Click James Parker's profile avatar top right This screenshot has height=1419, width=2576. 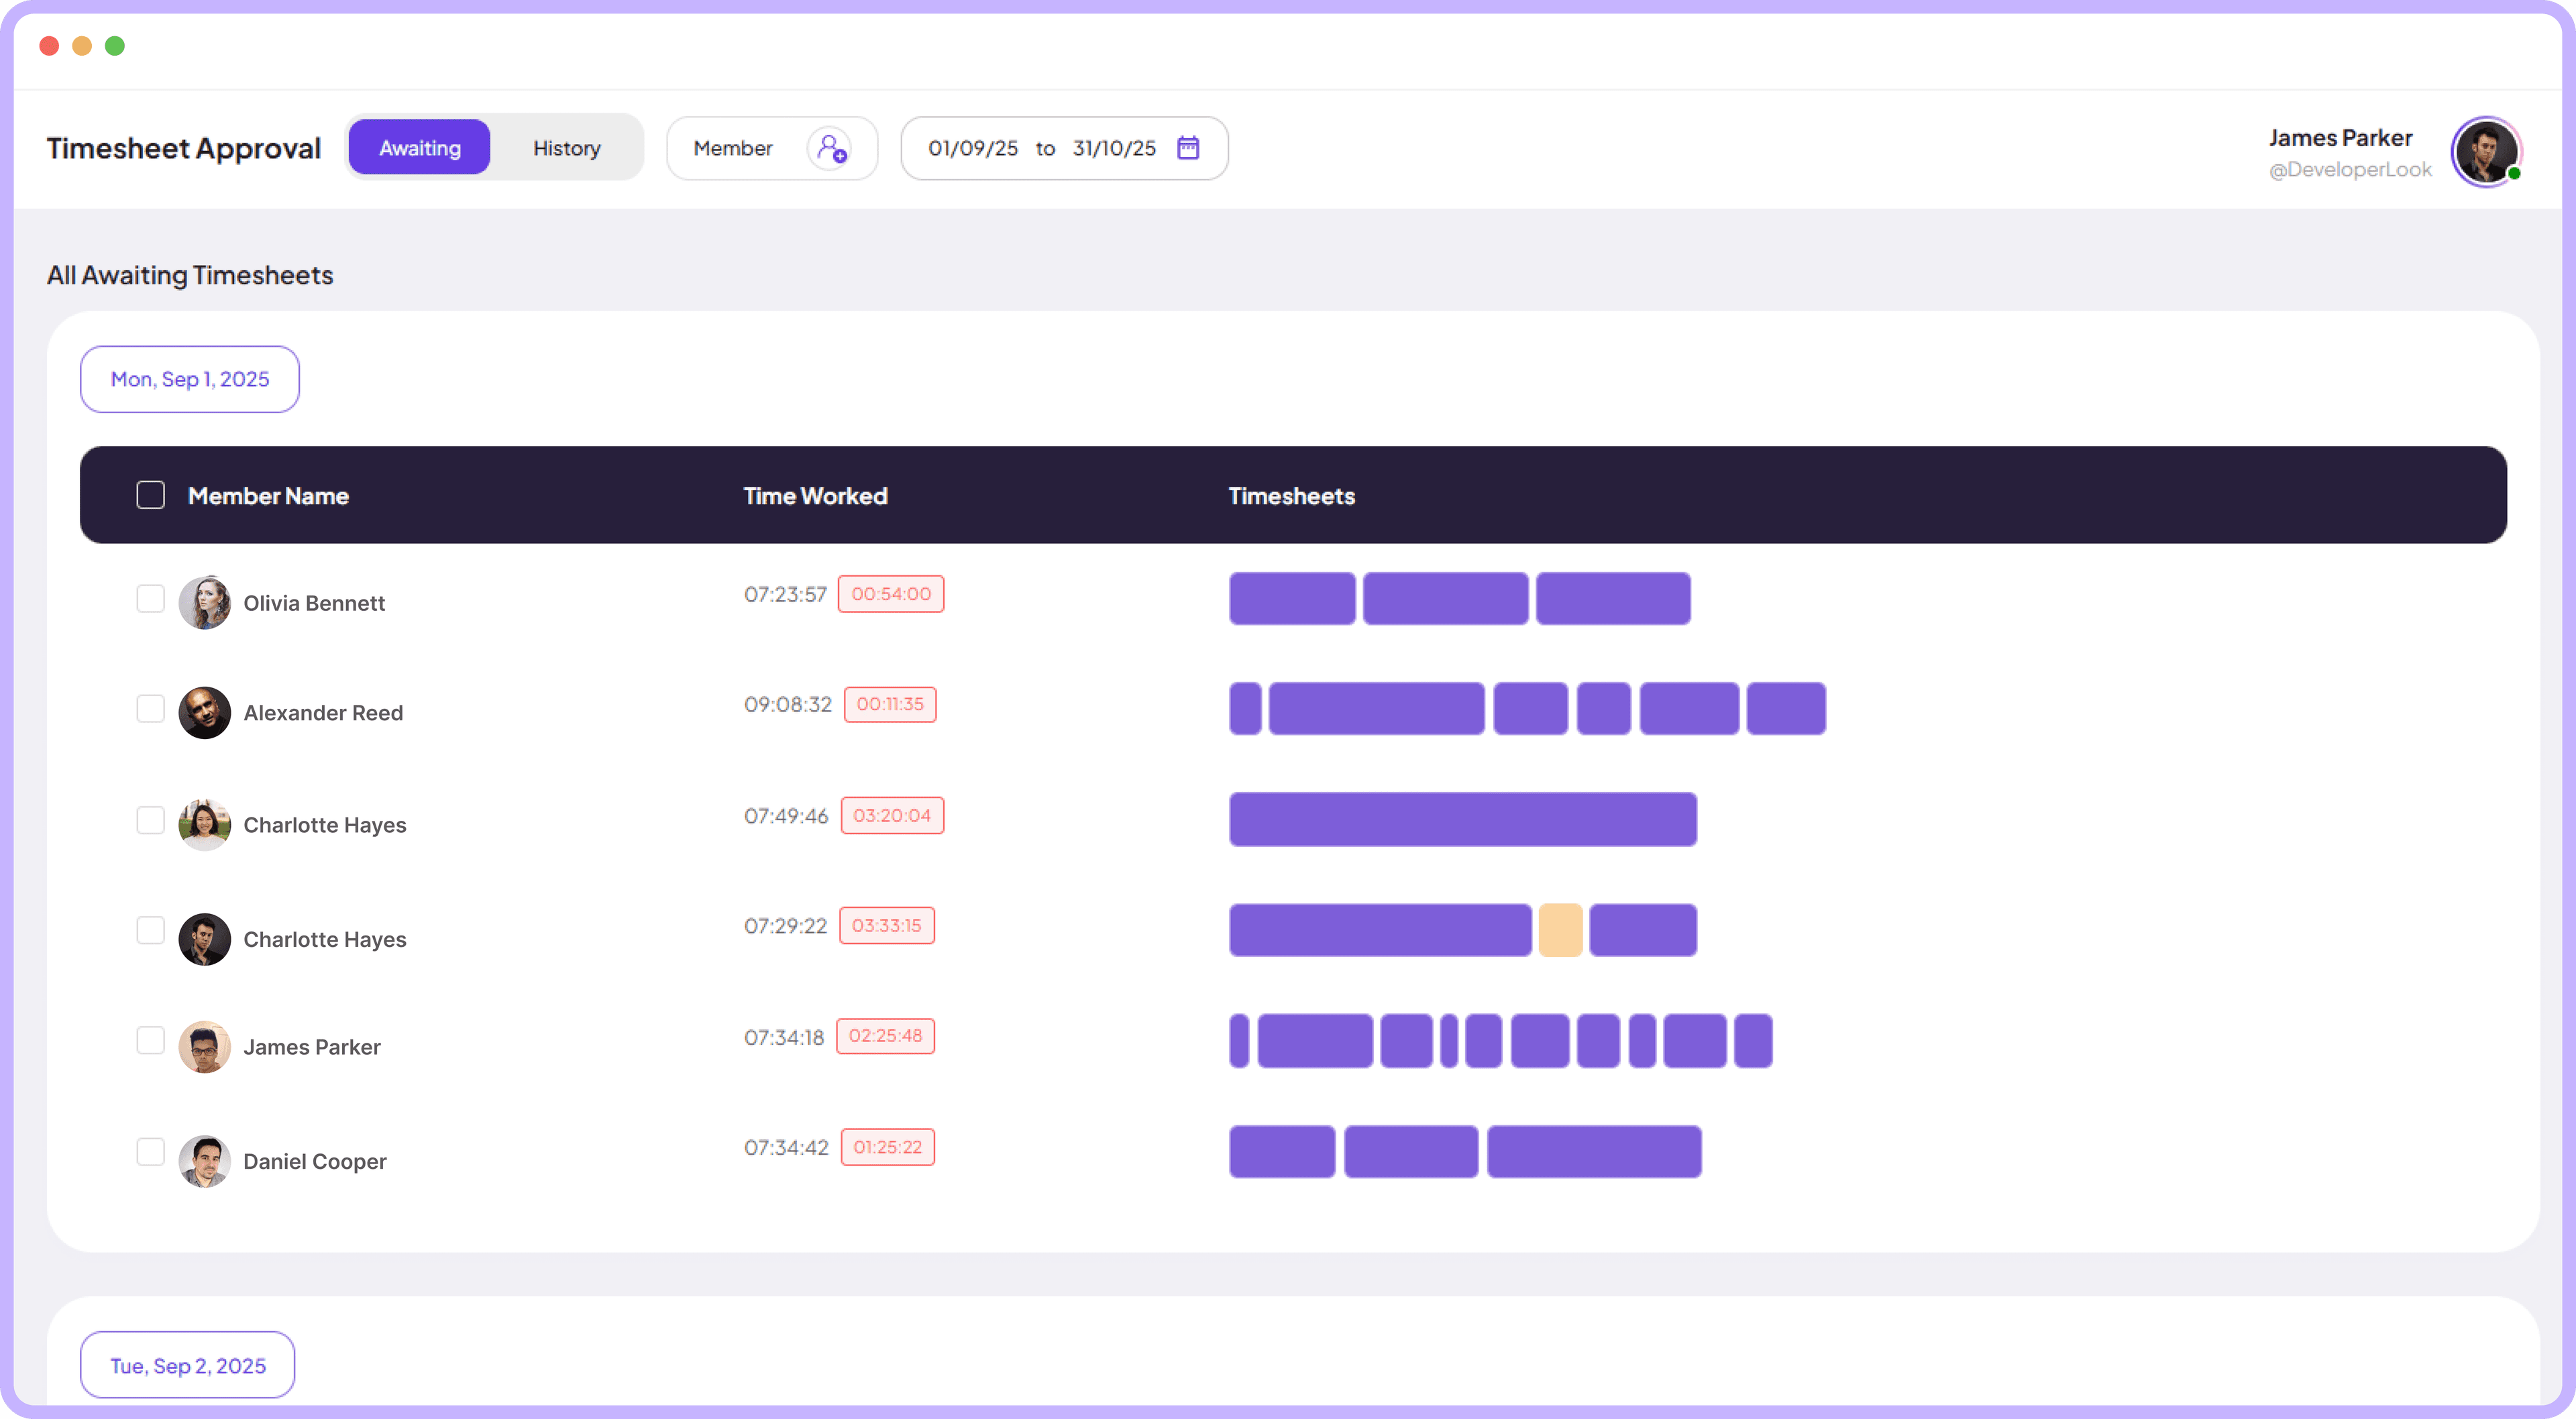pos(2487,152)
